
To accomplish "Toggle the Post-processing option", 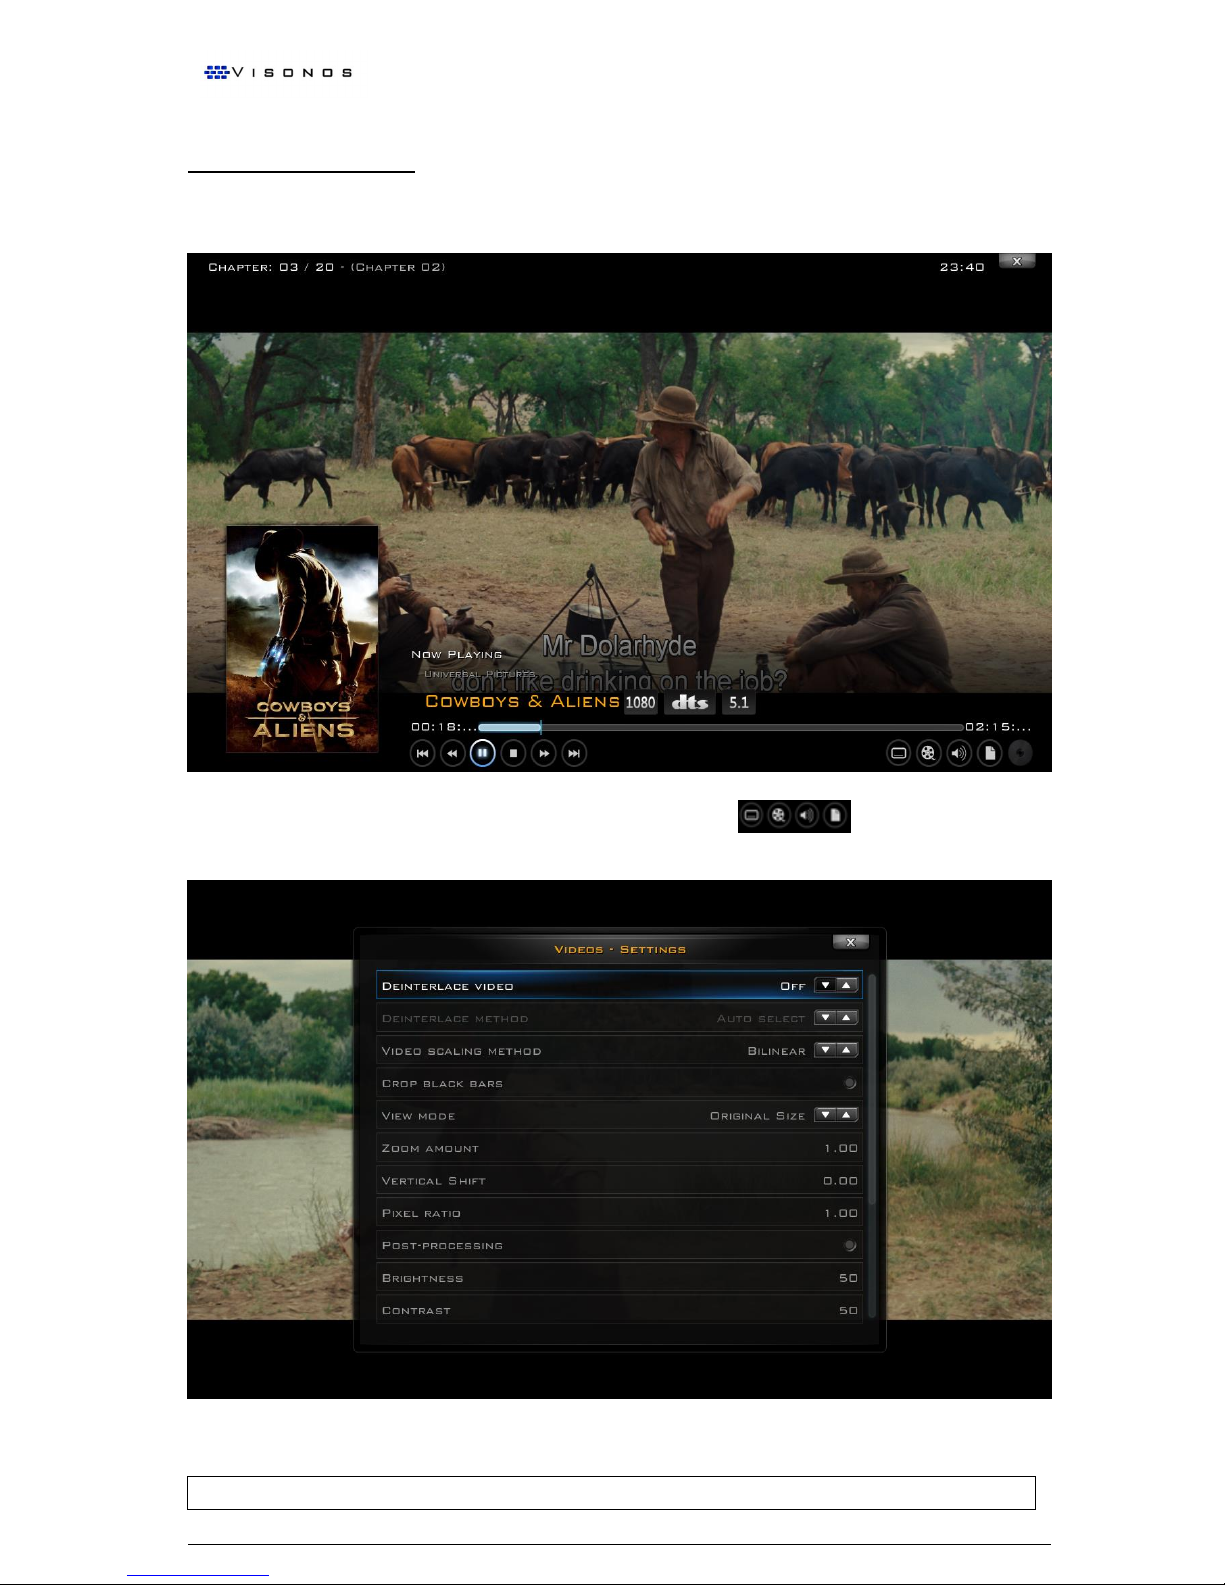I will click(x=849, y=1245).
